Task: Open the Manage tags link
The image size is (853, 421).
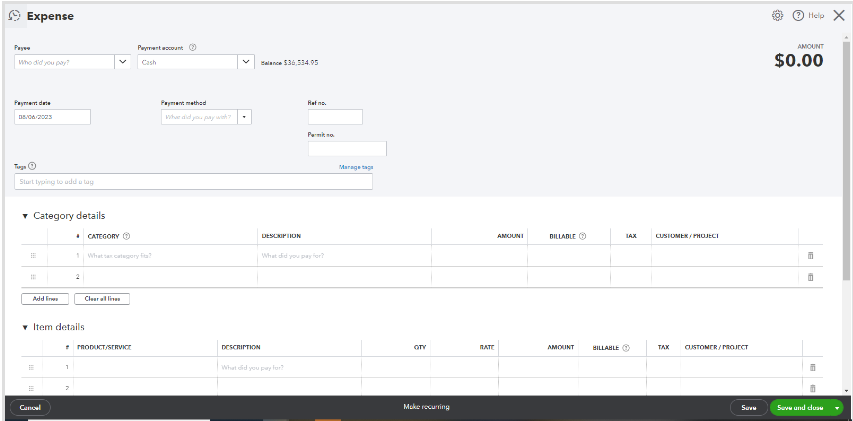Action: tap(356, 167)
